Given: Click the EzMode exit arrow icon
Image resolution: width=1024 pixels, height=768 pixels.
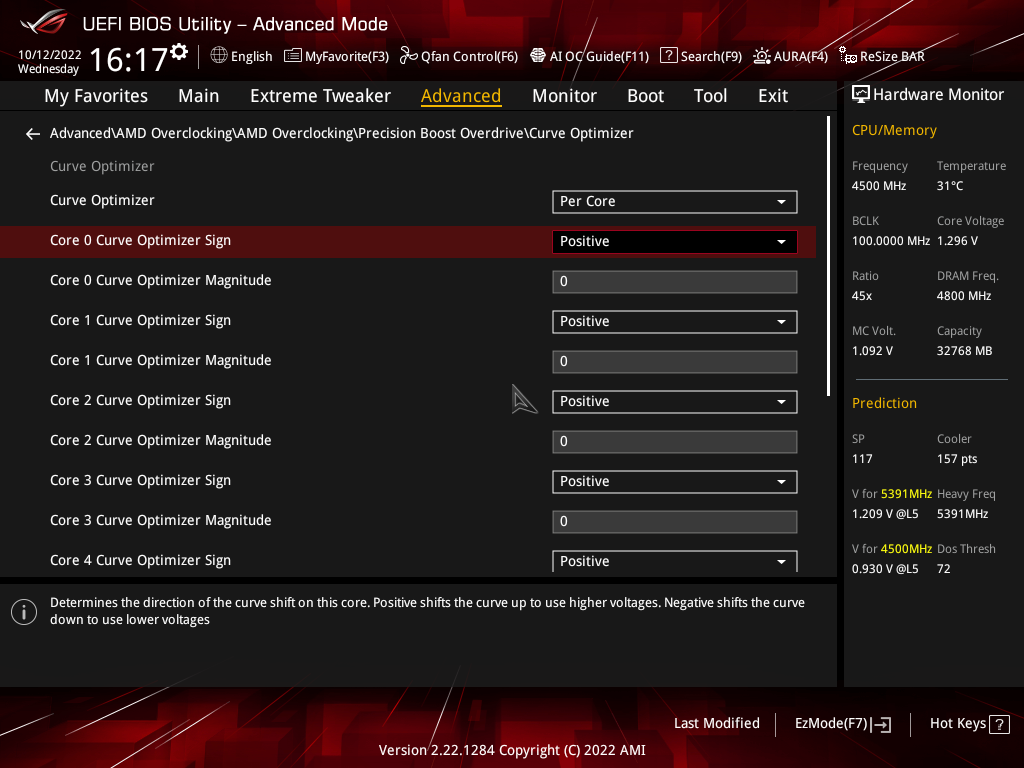Looking at the screenshot, I should click(881, 724).
